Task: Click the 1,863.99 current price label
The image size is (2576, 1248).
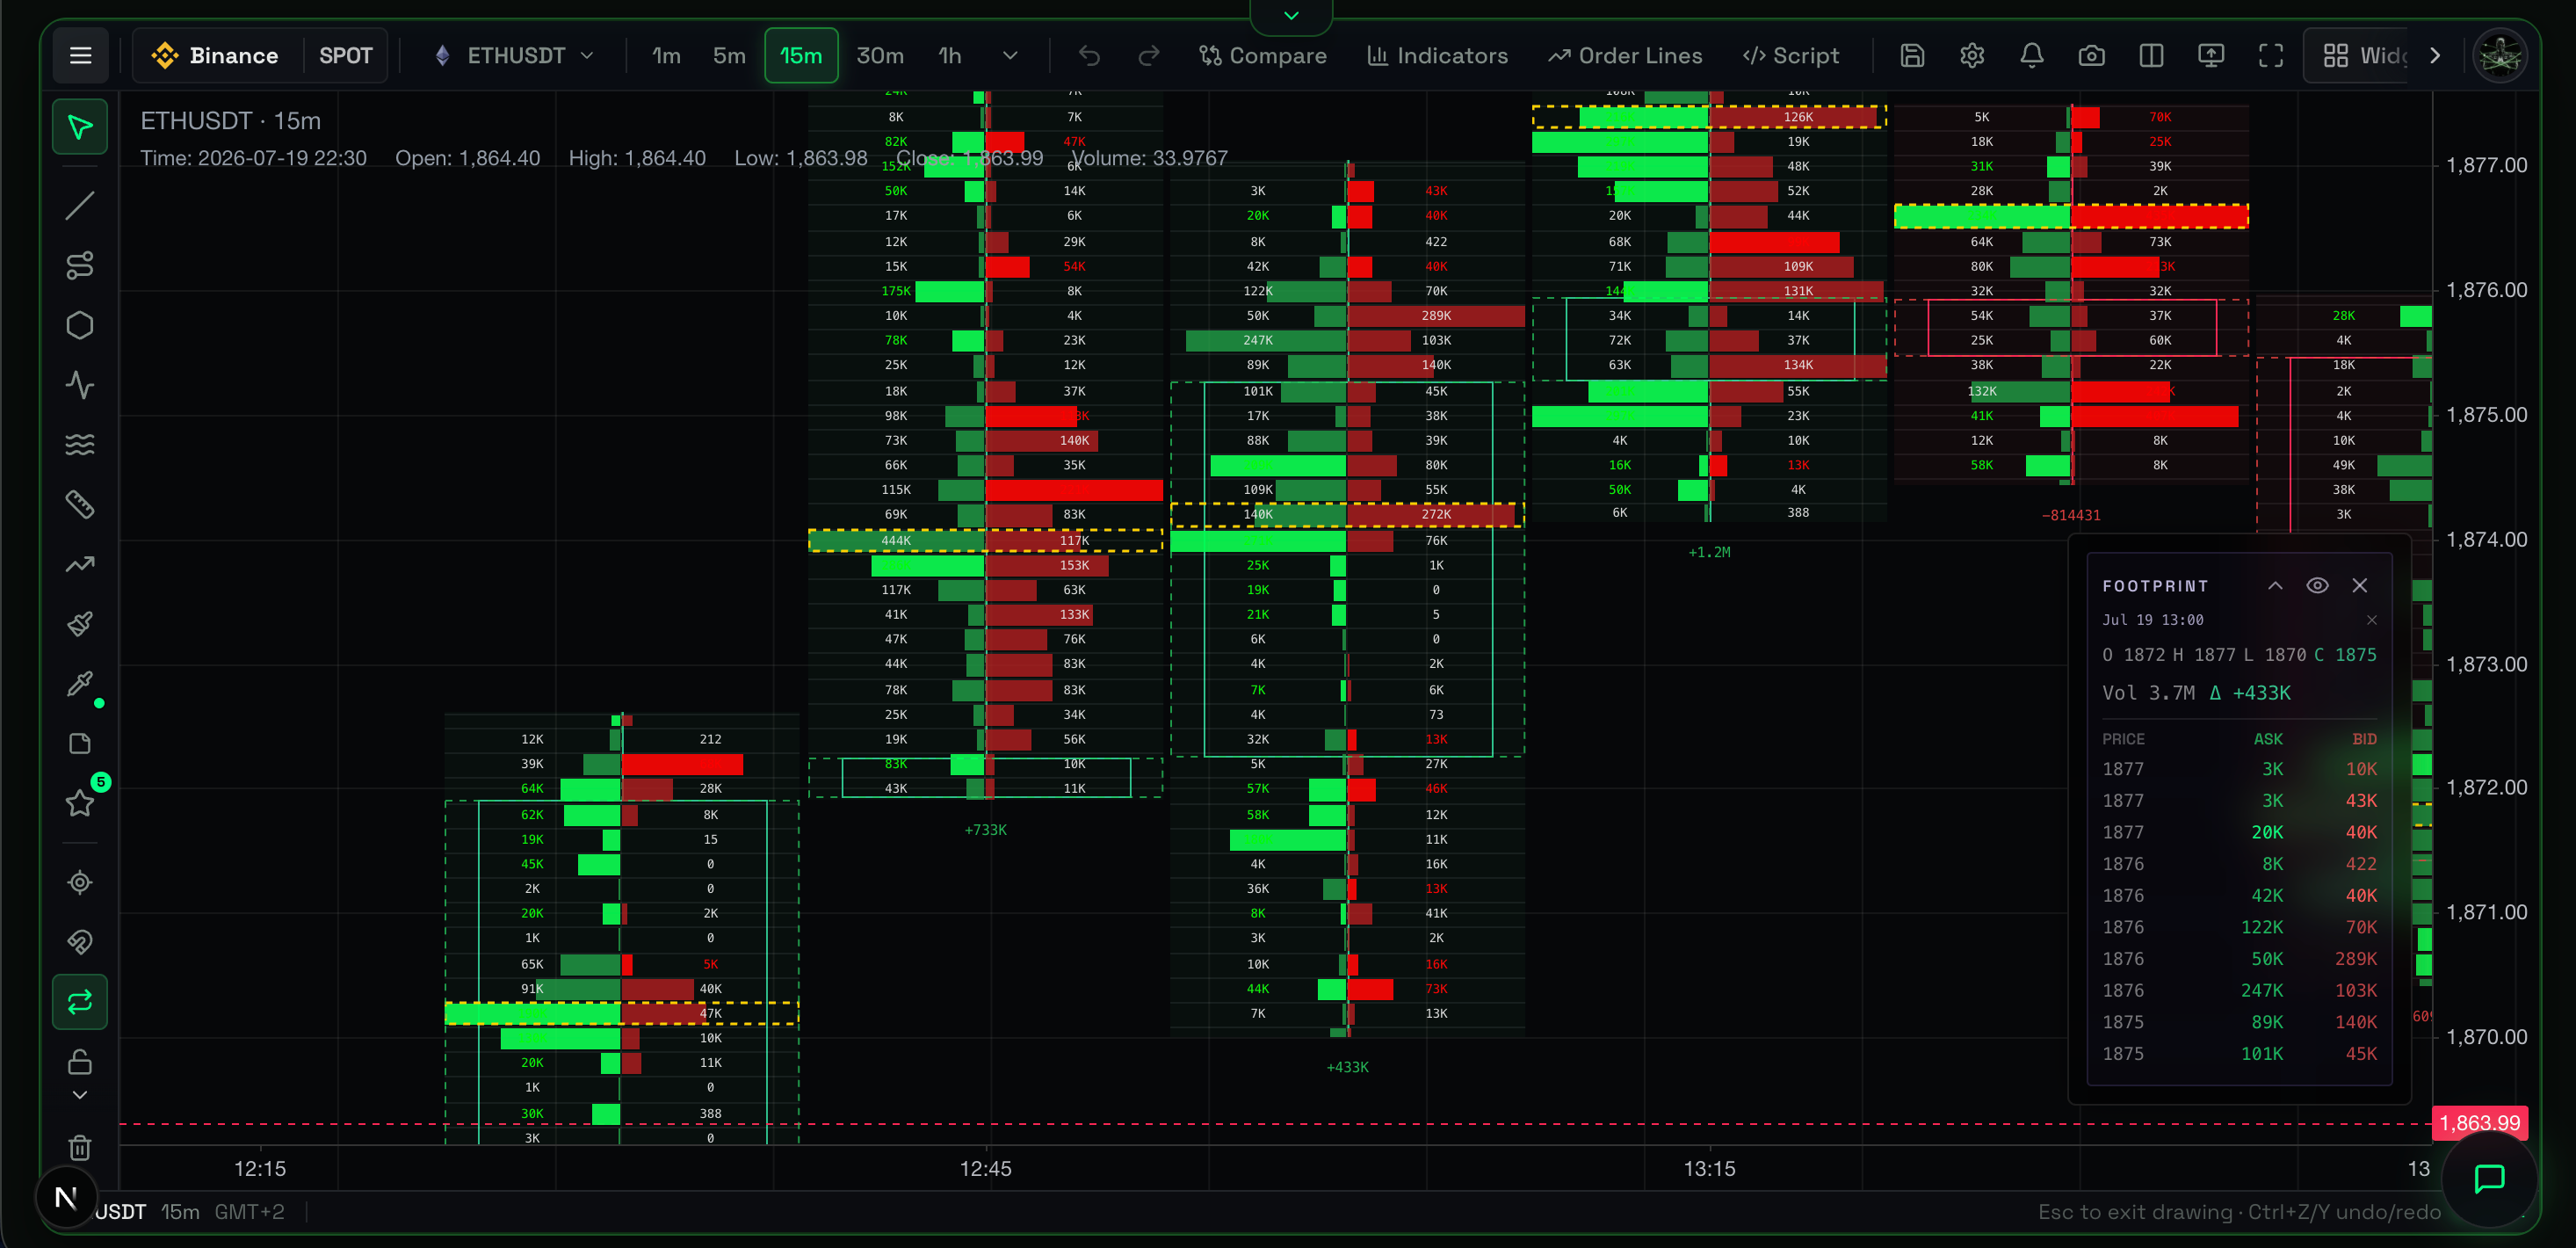Action: tap(2480, 1123)
